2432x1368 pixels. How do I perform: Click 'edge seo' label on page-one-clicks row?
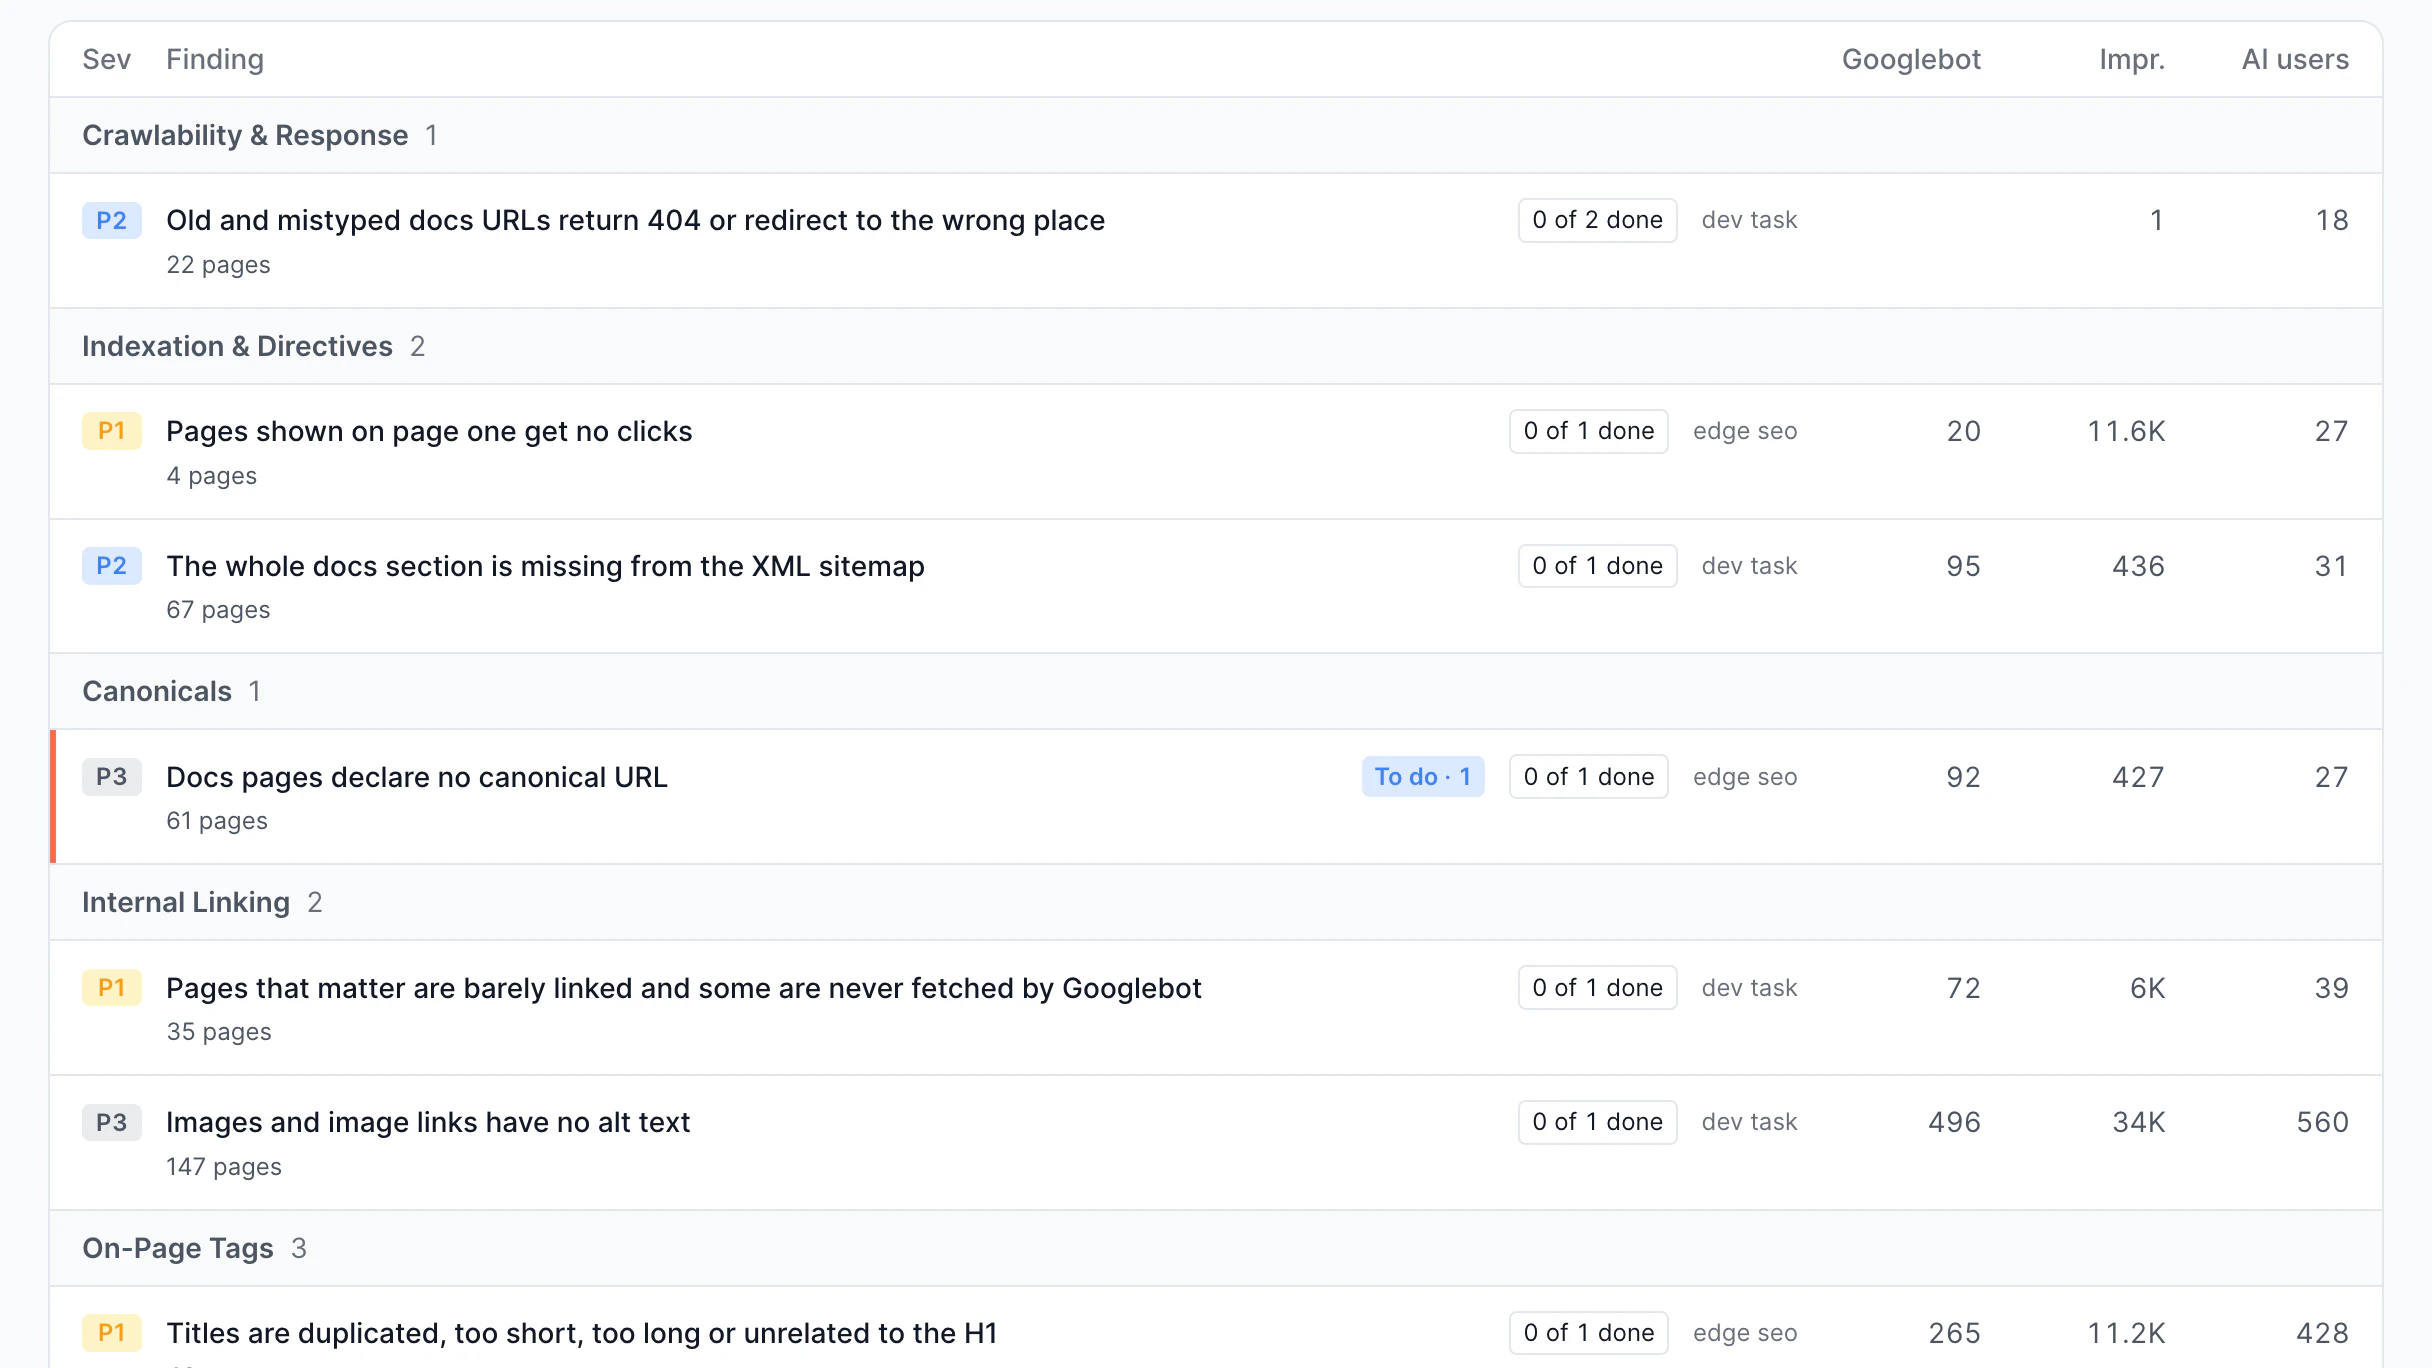[x=1745, y=431]
